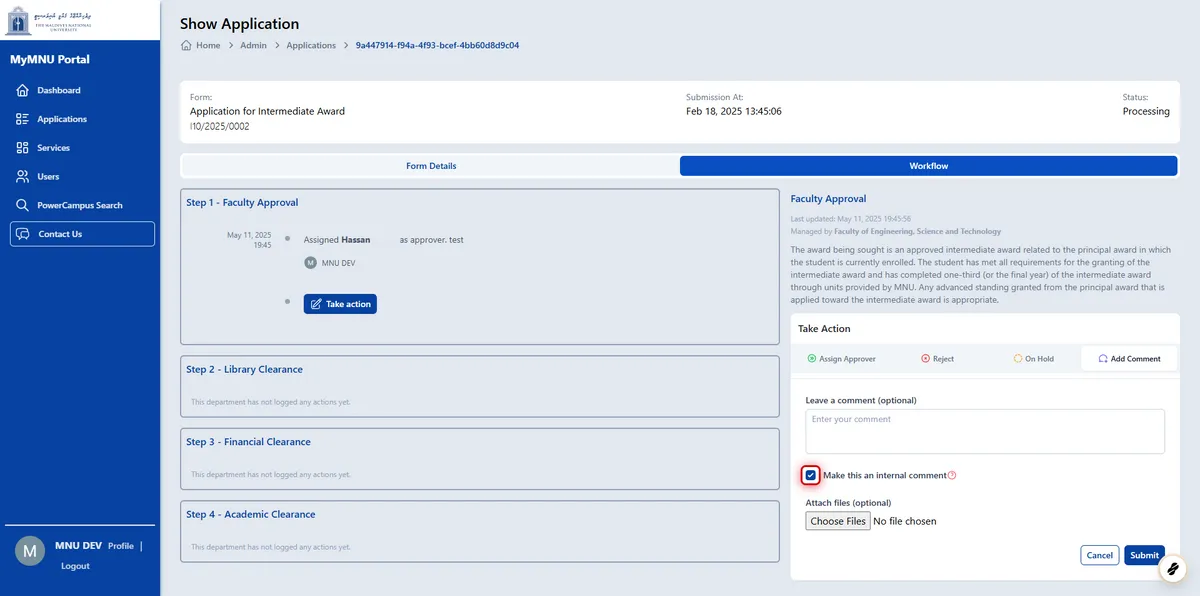Click the PowerCampus Search magnifier icon
This screenshot has width=1200, height=596.
tap(22, 205)
